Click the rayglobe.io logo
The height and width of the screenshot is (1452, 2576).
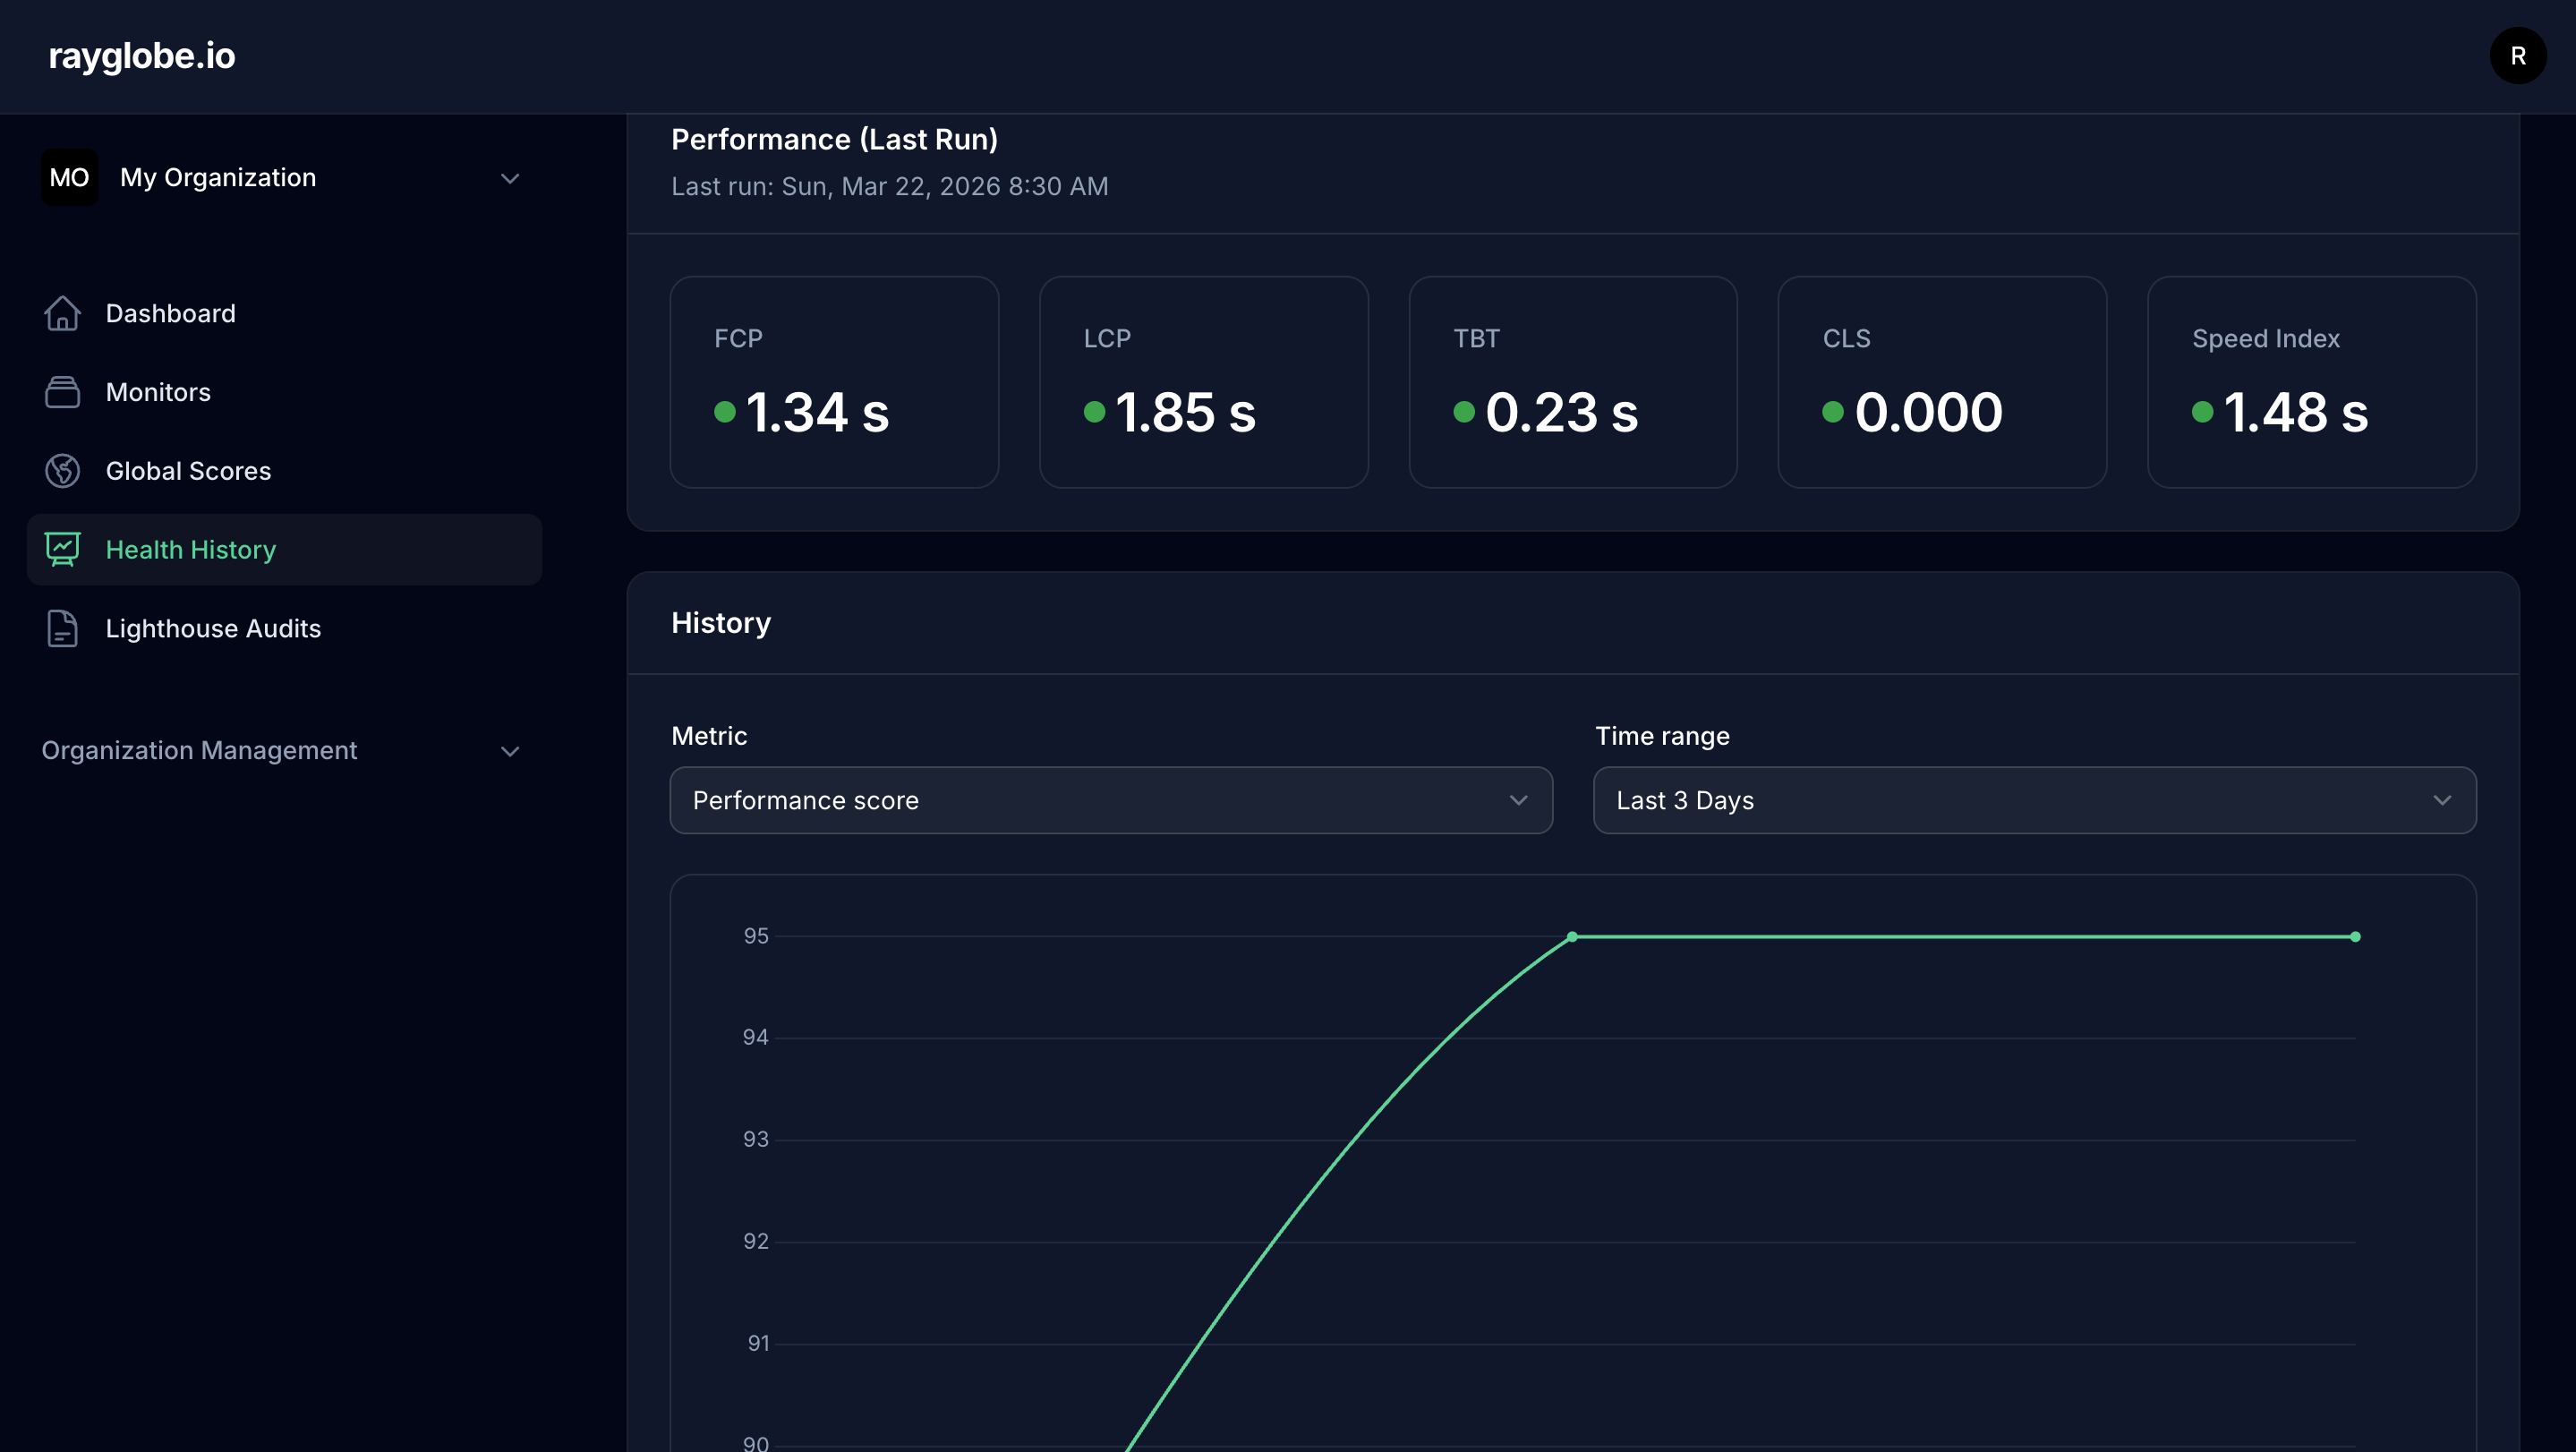(142, 56)
